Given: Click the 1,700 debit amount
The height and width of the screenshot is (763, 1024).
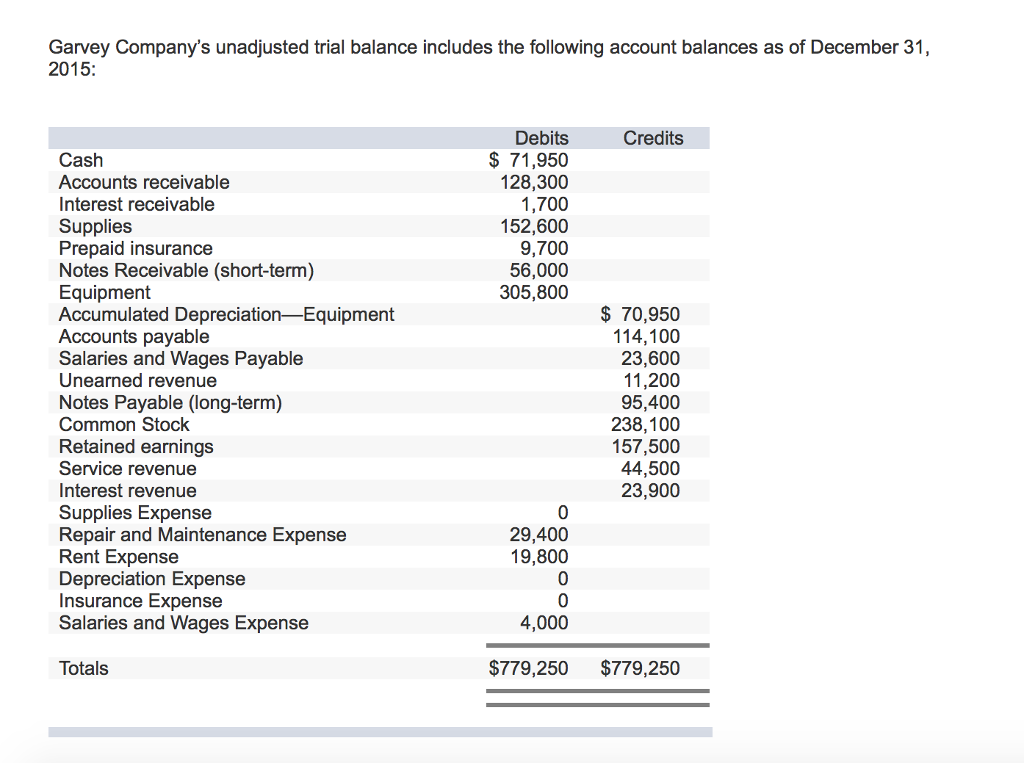Looking at the screenshot, I should pos(544,204).
